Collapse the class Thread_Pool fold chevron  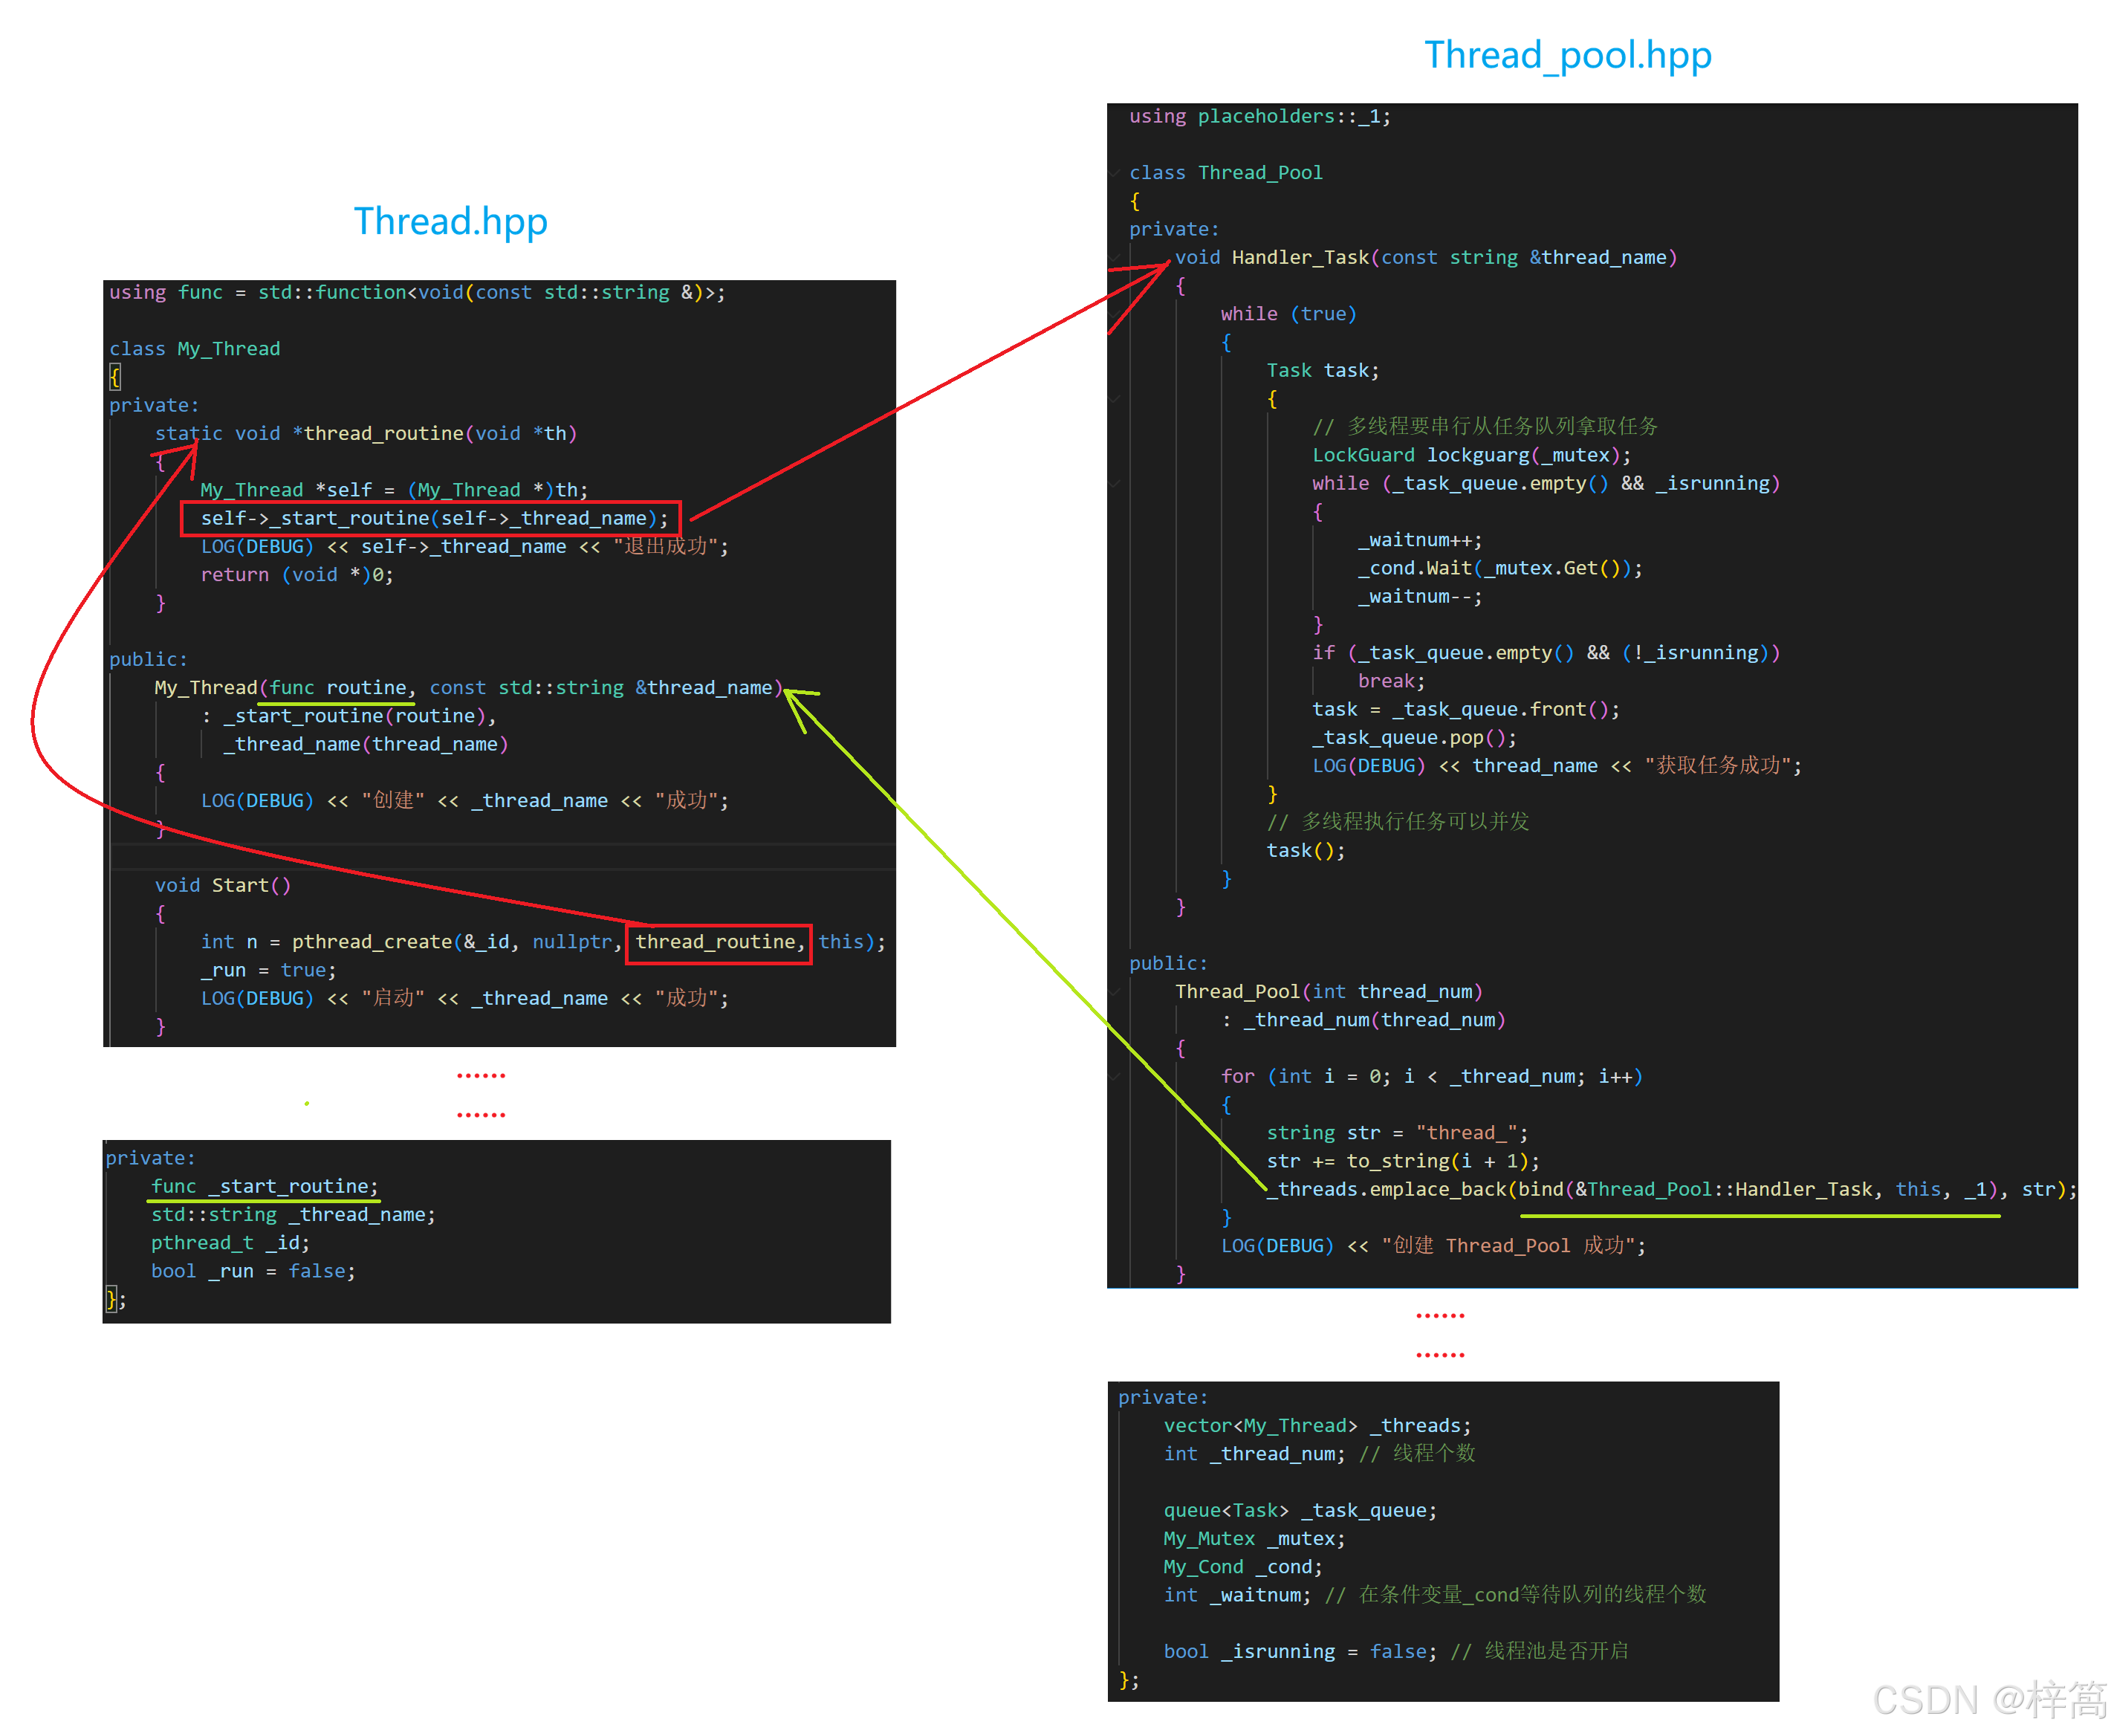click(x=1115, y=173)
